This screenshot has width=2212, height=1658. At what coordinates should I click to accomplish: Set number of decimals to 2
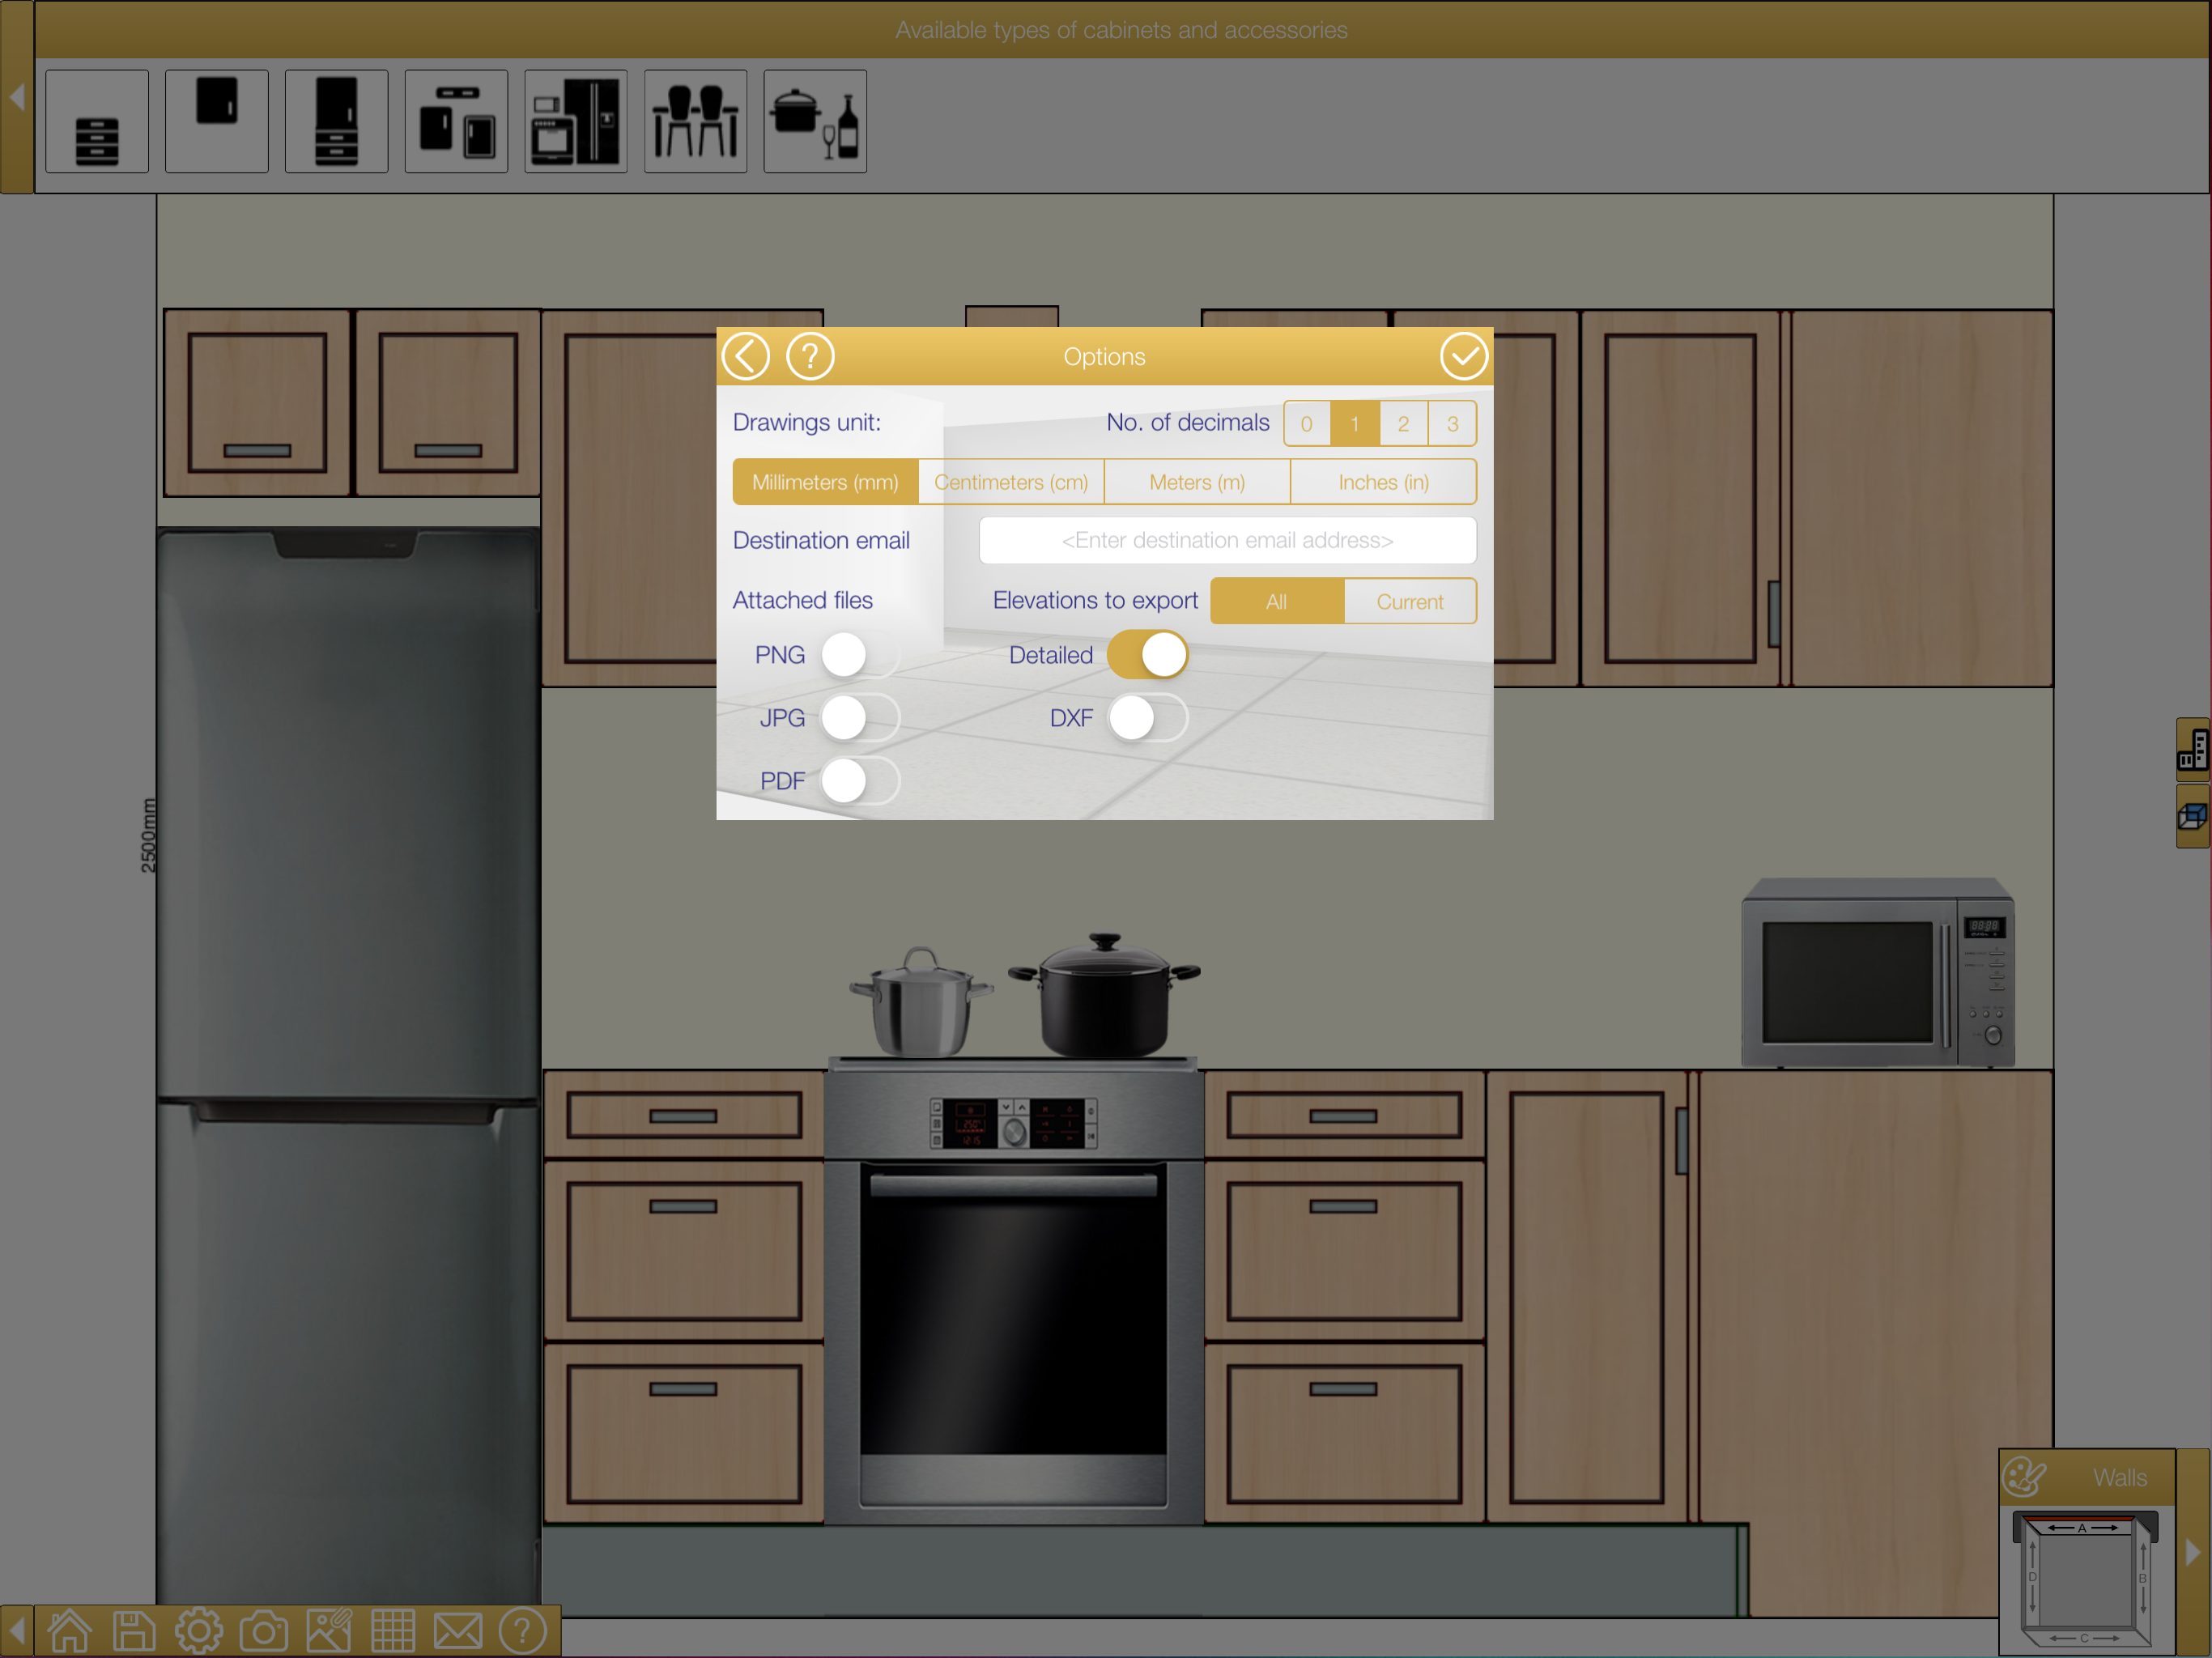[x=1404, y=423]
